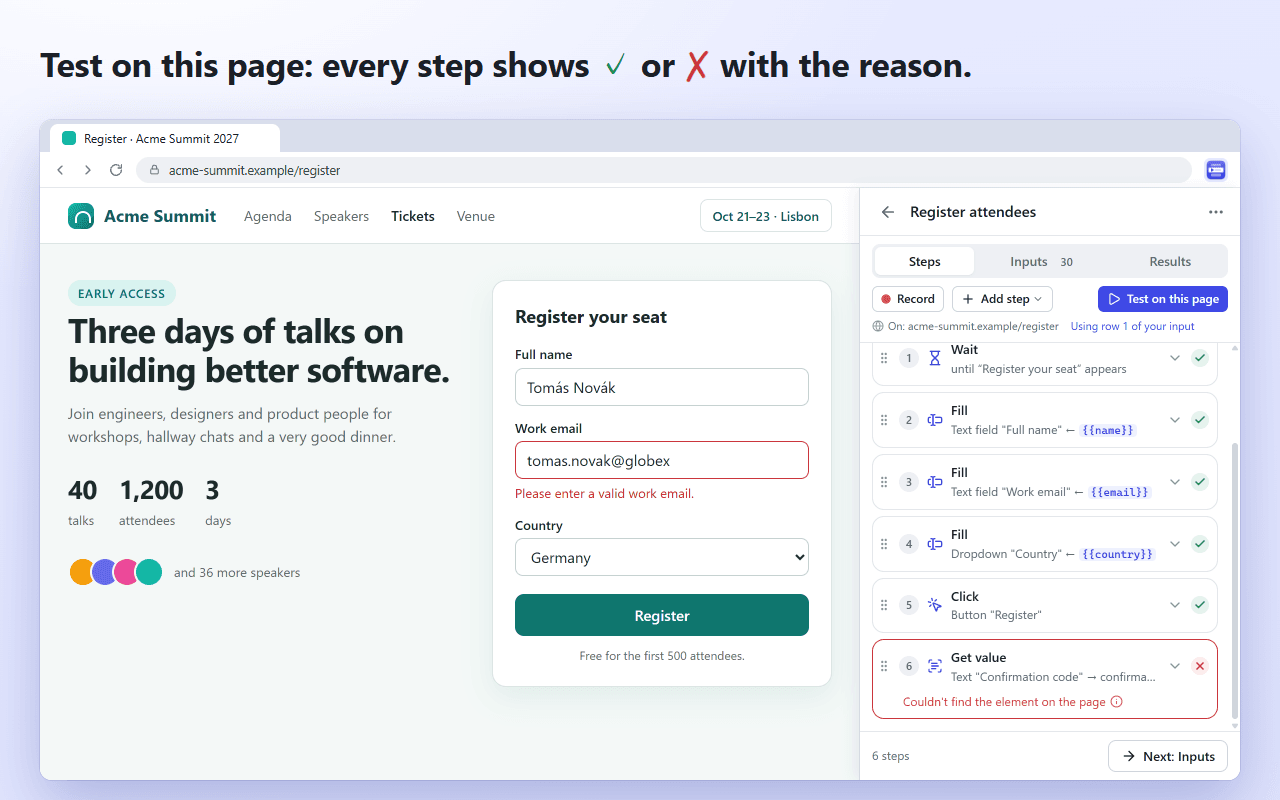Switch to the Inputs tab
Viewport: 1280px width, 800px height.
coord(1041,262)
